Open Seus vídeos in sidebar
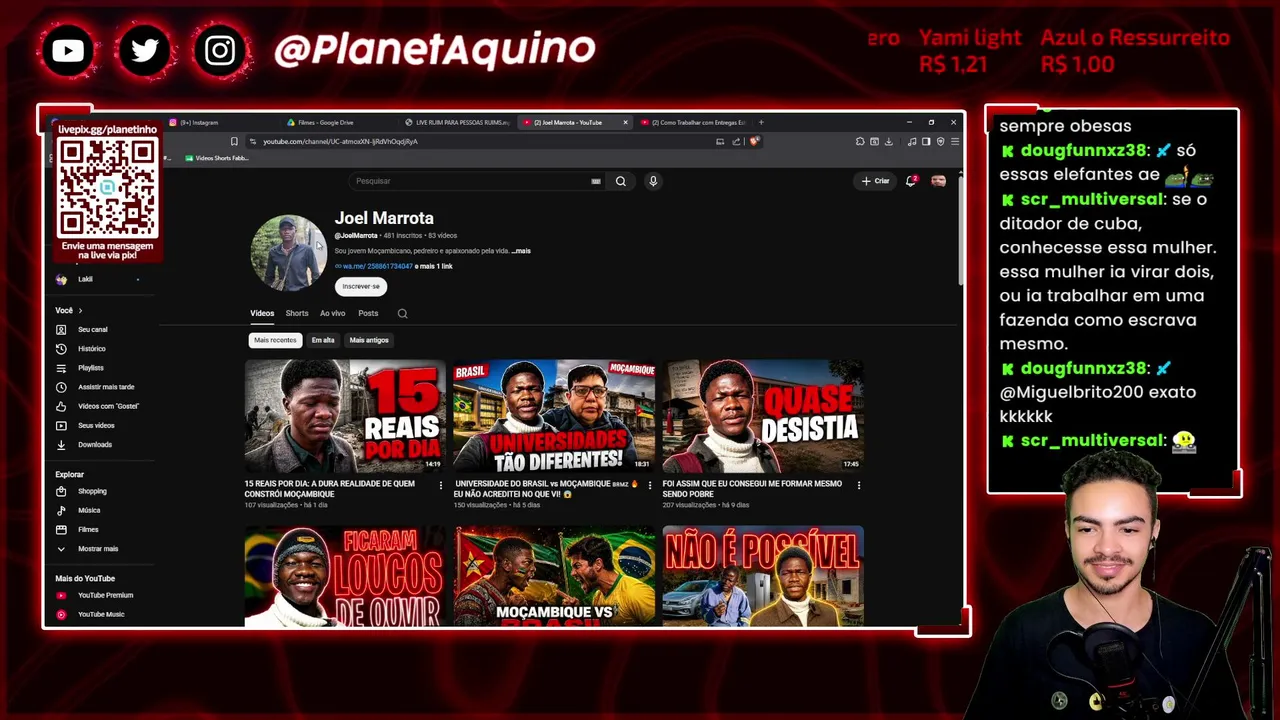The image size is (1280, 720). (x=96, y=426)
